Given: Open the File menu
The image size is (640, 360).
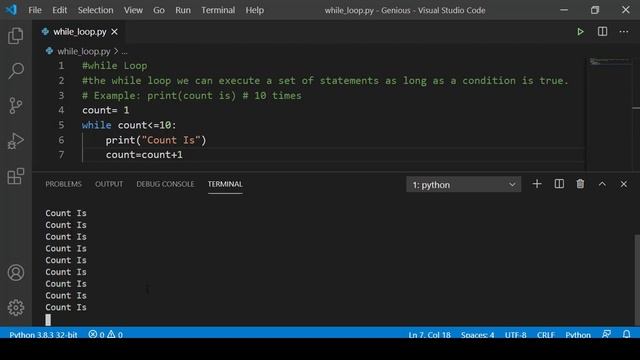Looking at the screenshot, I should [x=35, y=10].
